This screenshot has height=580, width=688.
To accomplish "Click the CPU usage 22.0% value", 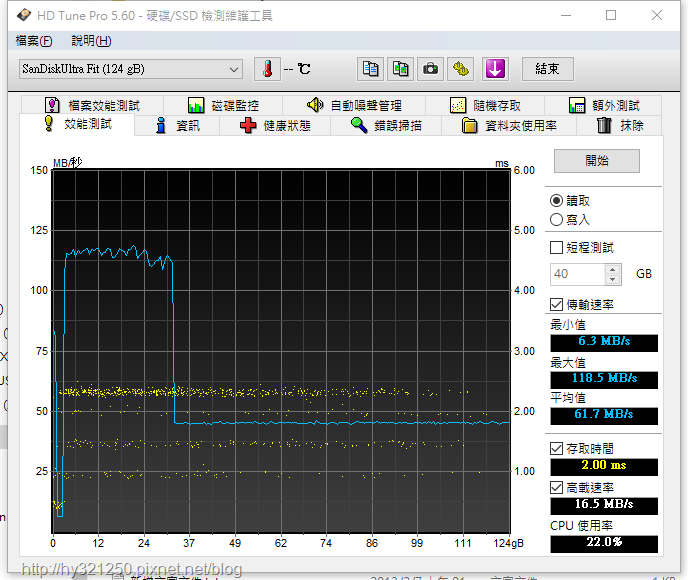I will (x=604, y=544).
